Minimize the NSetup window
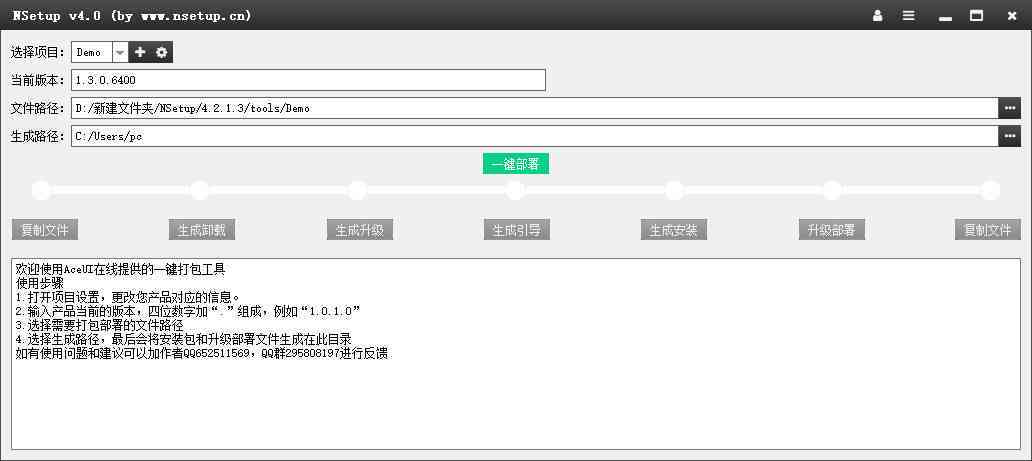The image size is (1032, 461). (945, 16)
